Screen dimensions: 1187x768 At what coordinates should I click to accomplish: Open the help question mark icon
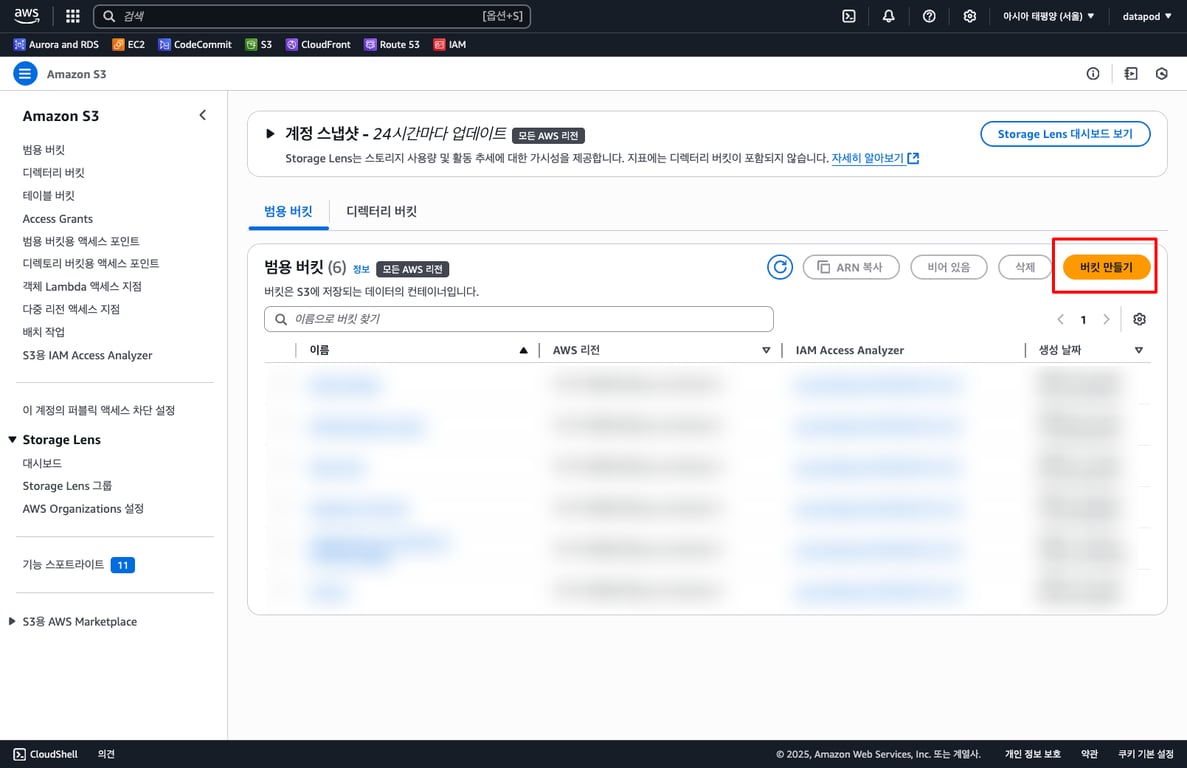(929, 16)
